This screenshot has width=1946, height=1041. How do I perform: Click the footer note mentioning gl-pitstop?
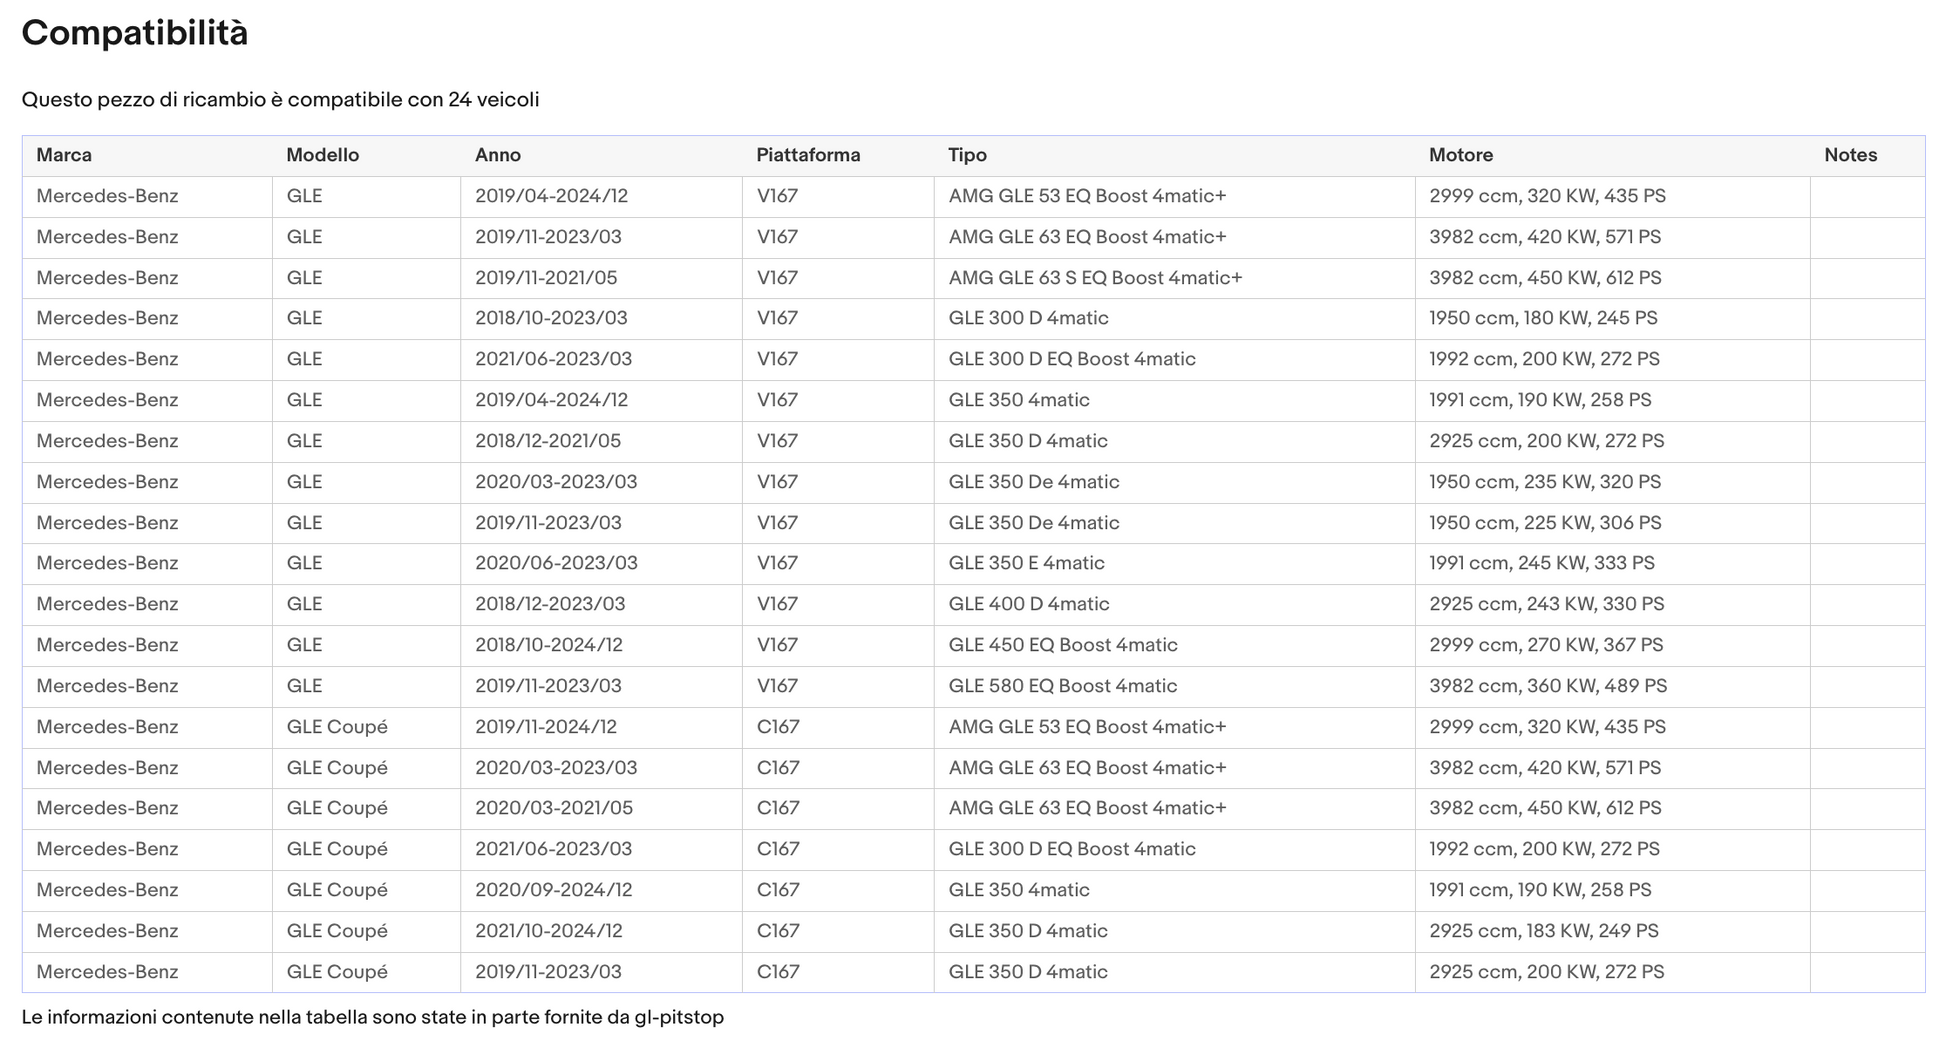(373, 1017)
